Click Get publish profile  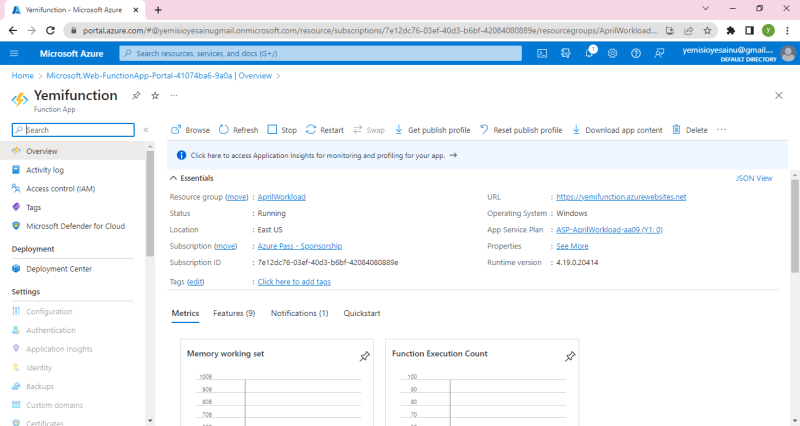(x=432, y=130)
